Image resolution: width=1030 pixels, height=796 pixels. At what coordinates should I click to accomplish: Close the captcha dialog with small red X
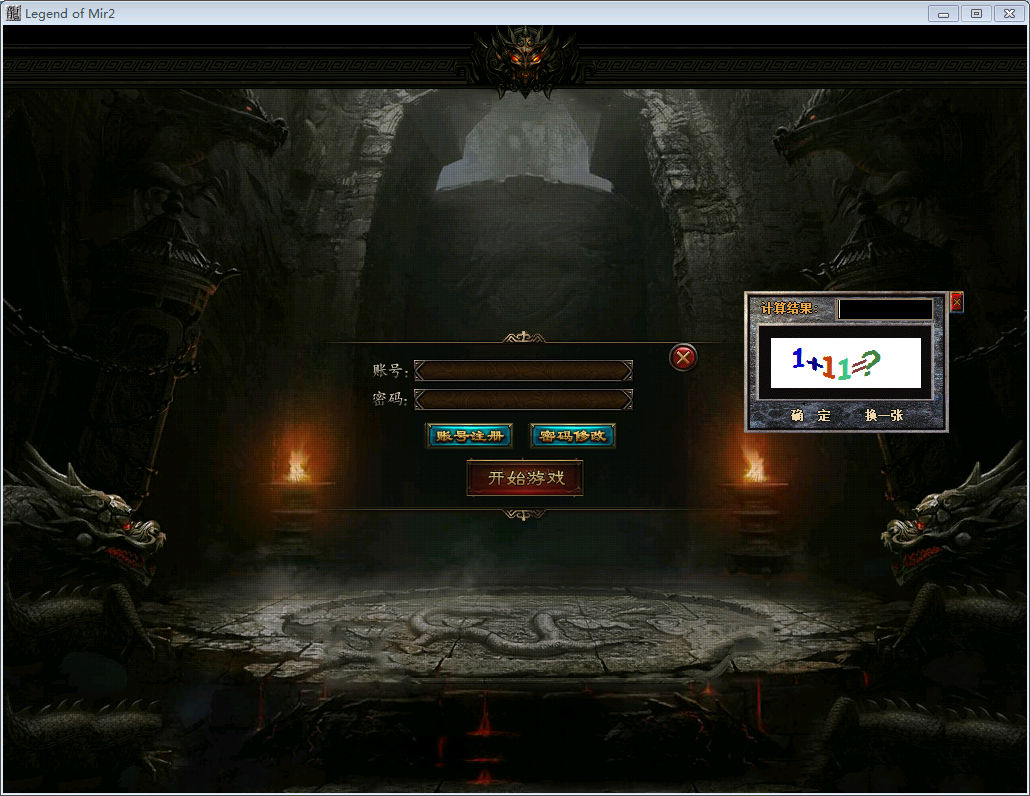click(957, 302)
